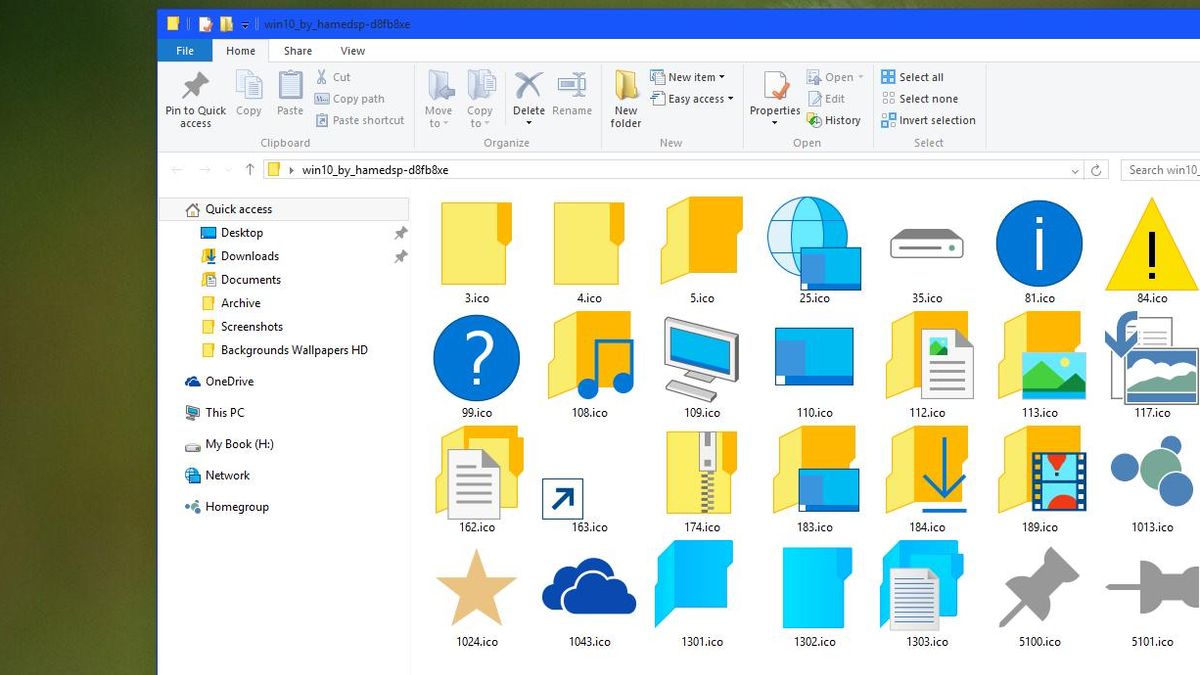Select OneDrive in navigation pane
The width and height of the screenshot is (1200, 675).
click(x=220, y=381)
